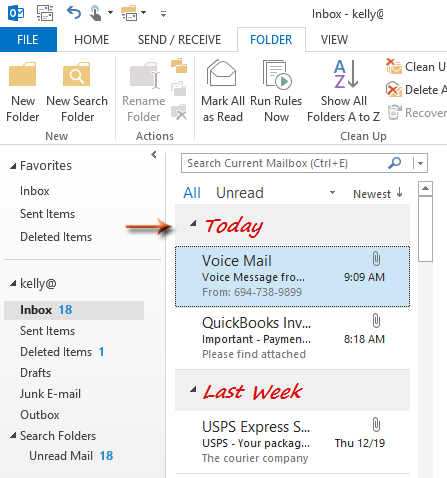
Task: Switch the message filter to Unread
Action: [240, 193]
